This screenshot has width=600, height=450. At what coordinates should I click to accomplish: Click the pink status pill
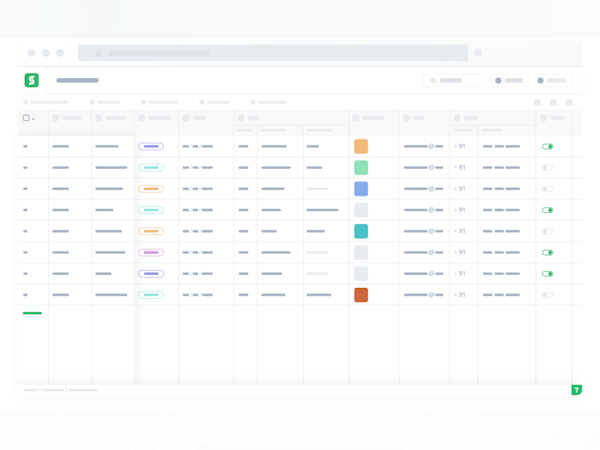coord(151,253)
